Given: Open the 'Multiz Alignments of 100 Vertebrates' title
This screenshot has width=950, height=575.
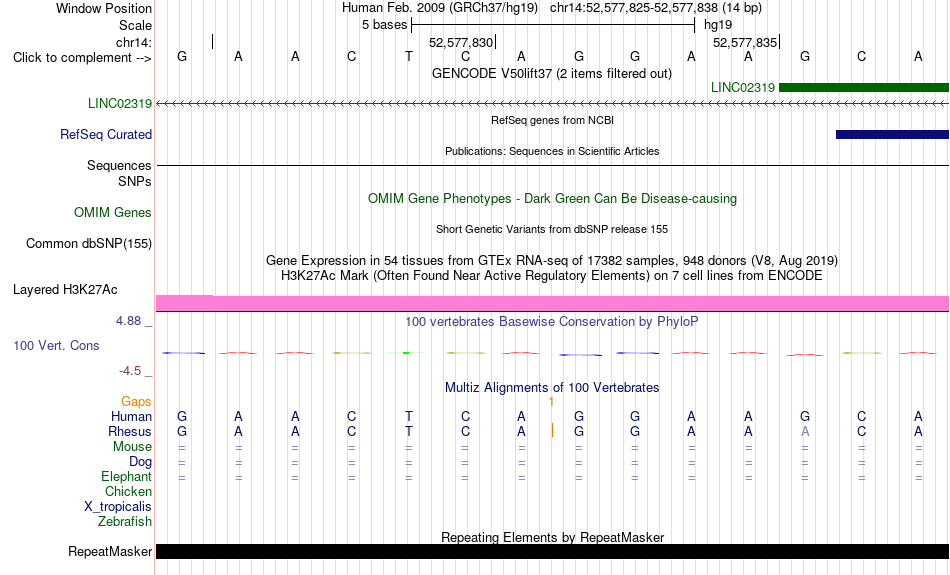Looking at the screenshot, I should [x=552, y=388].
